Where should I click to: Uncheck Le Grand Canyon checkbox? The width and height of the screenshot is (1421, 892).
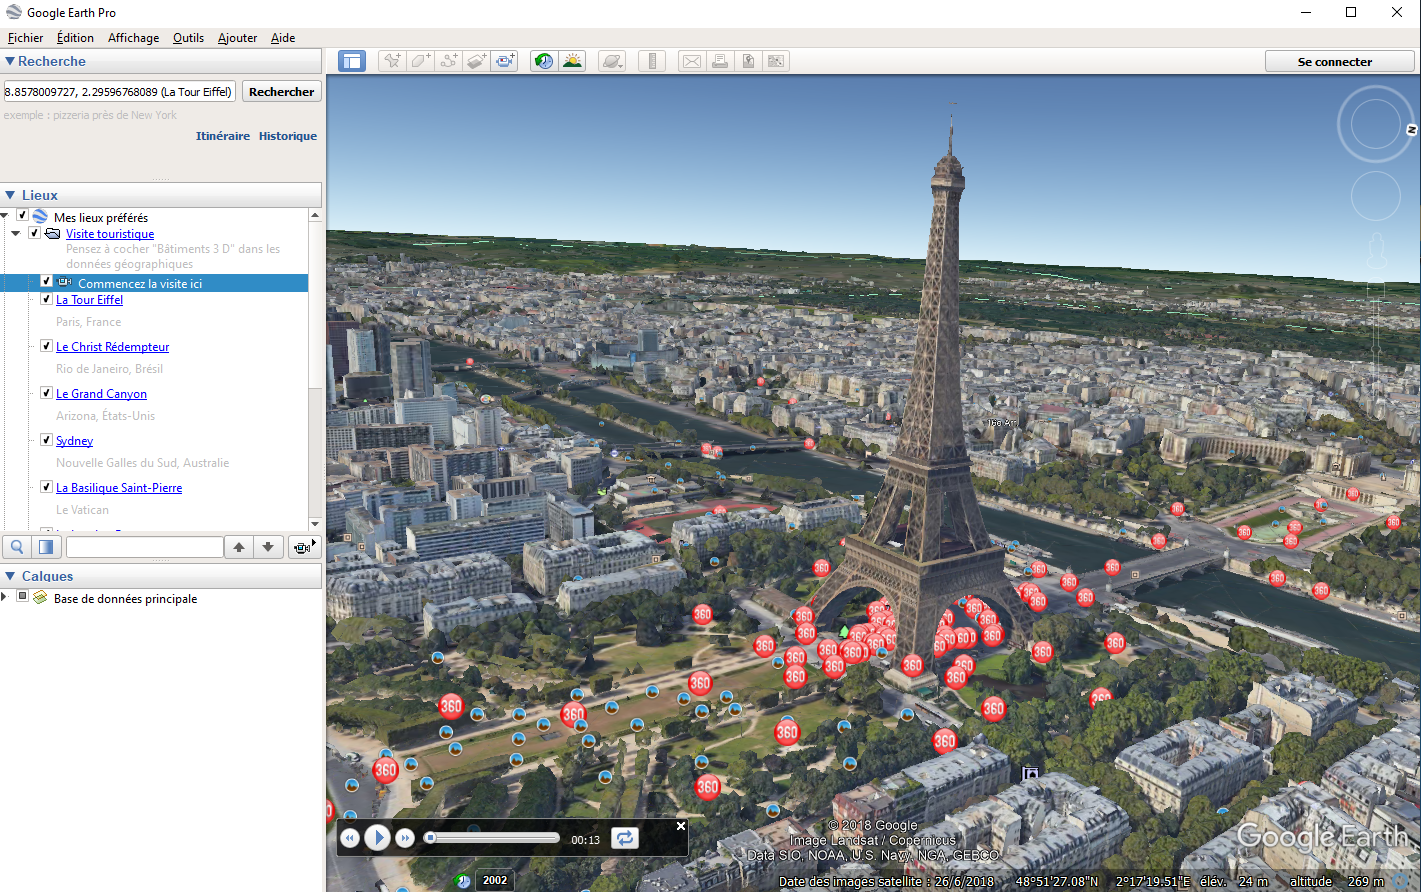[46, 392]
